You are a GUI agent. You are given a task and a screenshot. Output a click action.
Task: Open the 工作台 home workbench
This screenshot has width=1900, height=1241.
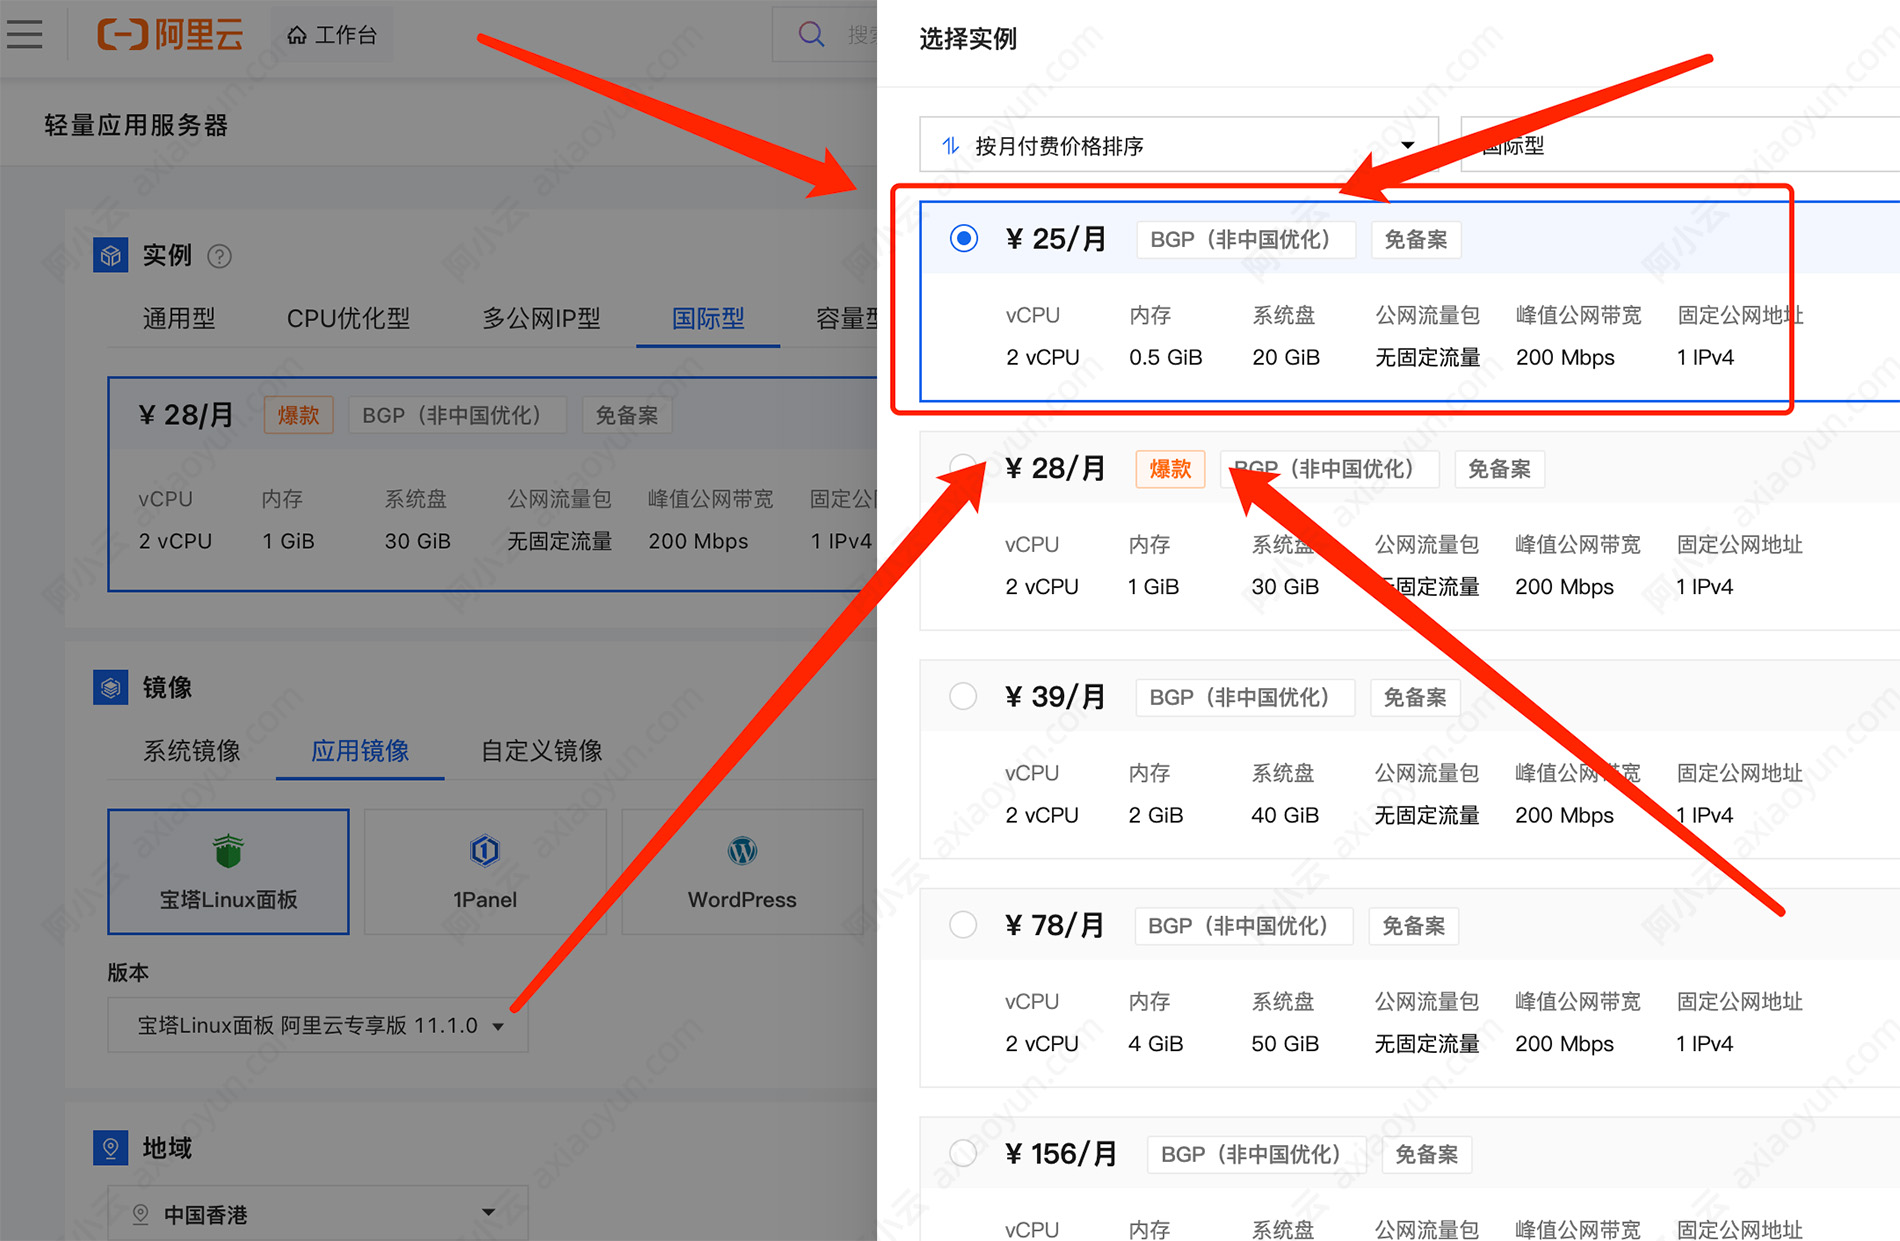332,35
